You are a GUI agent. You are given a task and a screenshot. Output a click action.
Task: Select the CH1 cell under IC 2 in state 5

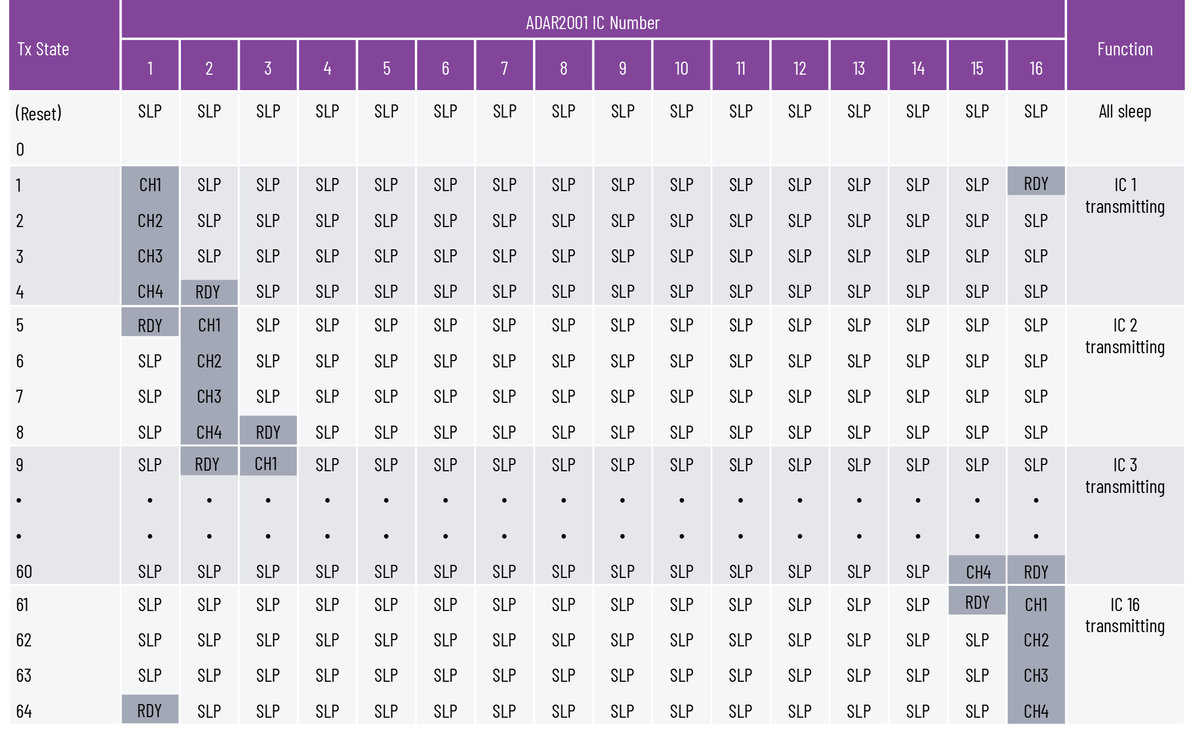(209, 325)
